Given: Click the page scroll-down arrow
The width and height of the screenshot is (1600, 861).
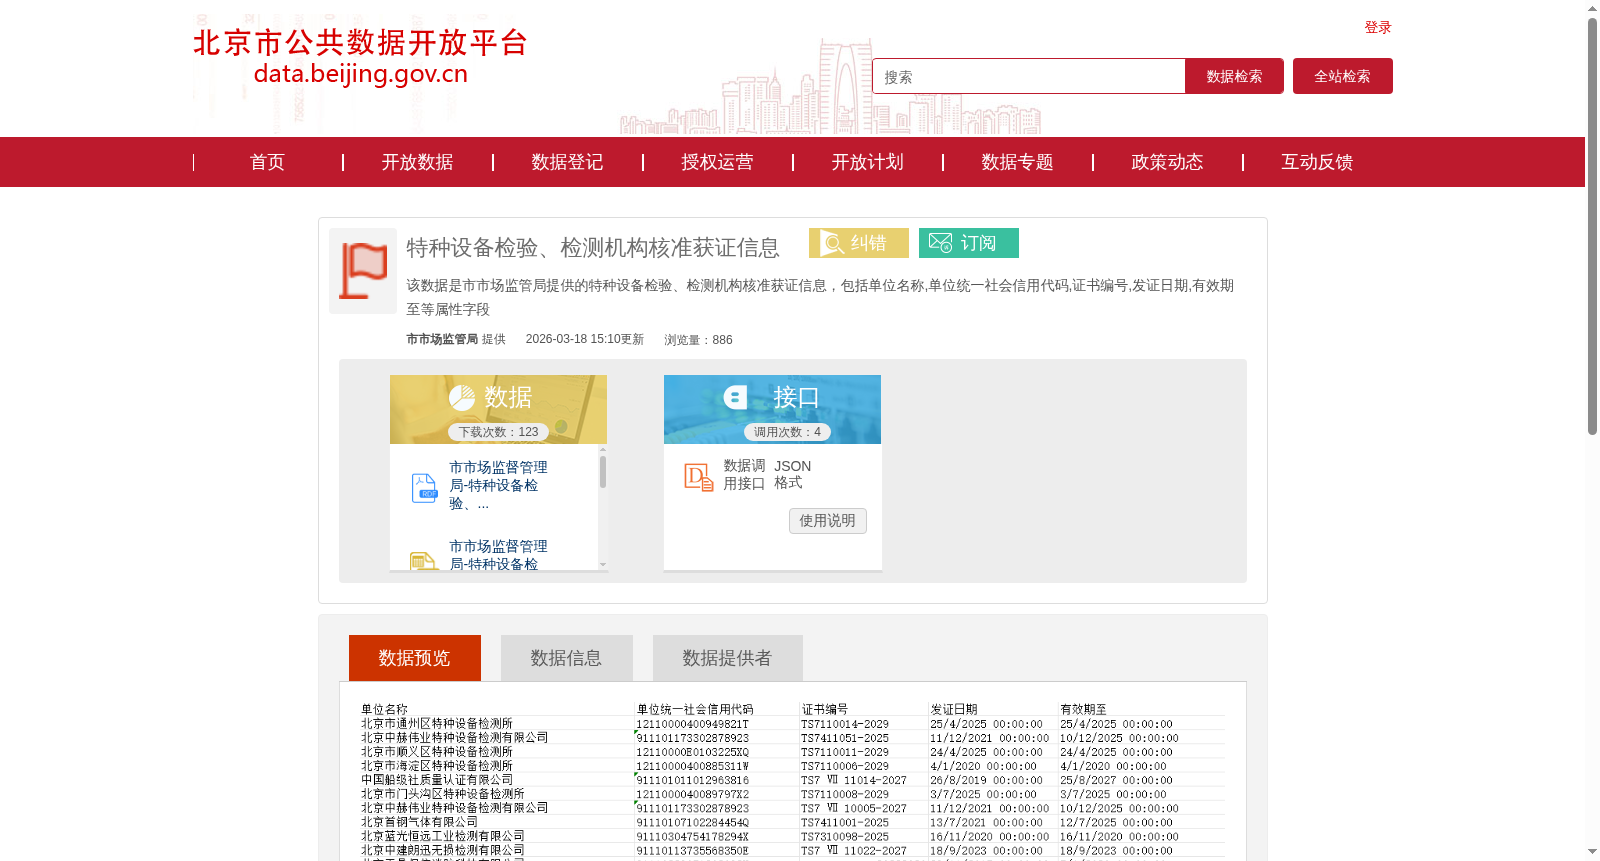Looking at the screenshot, I should point(1592,852).
